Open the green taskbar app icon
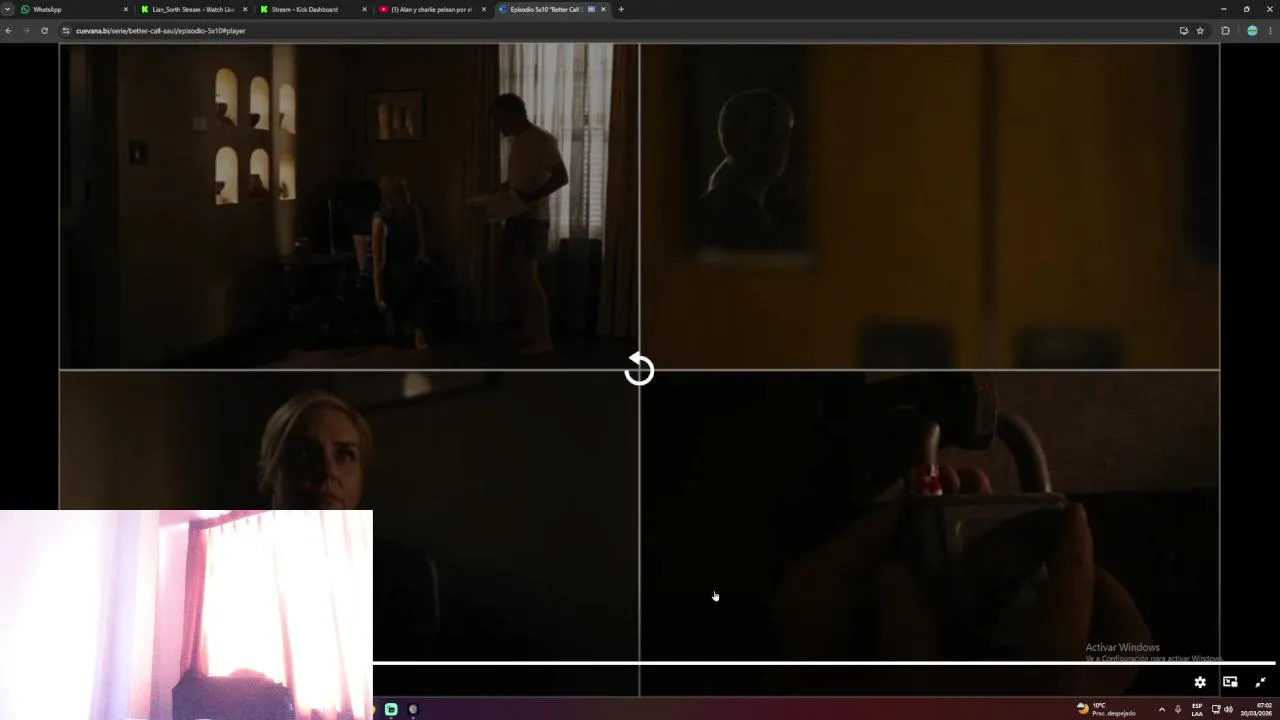Screen dimensions: 1280x720 391,709
